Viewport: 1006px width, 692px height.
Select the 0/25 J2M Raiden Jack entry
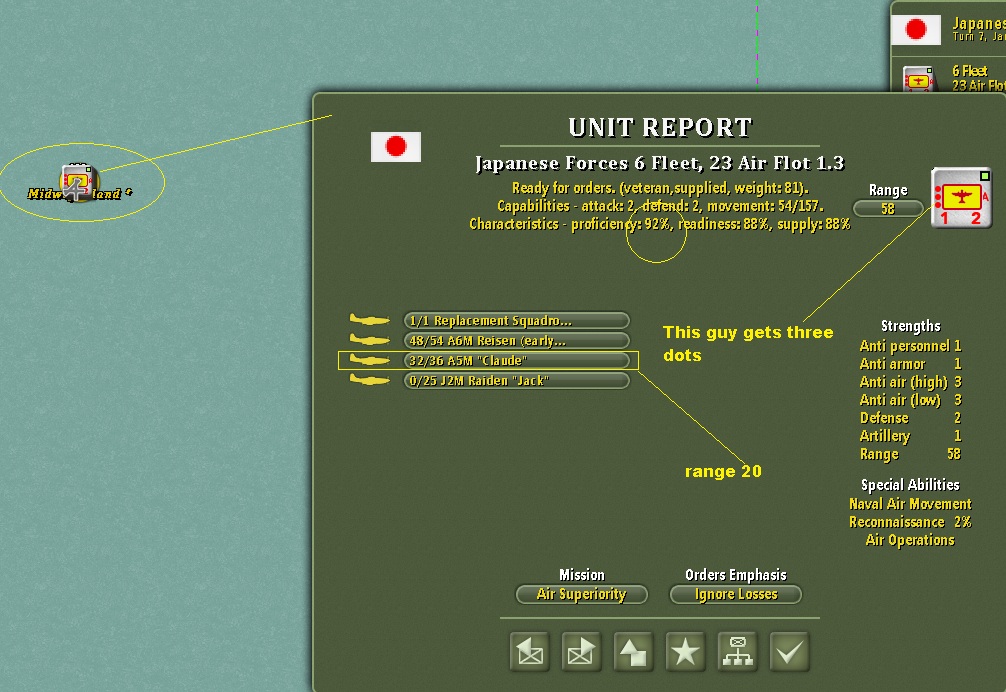tap(516, 380)
